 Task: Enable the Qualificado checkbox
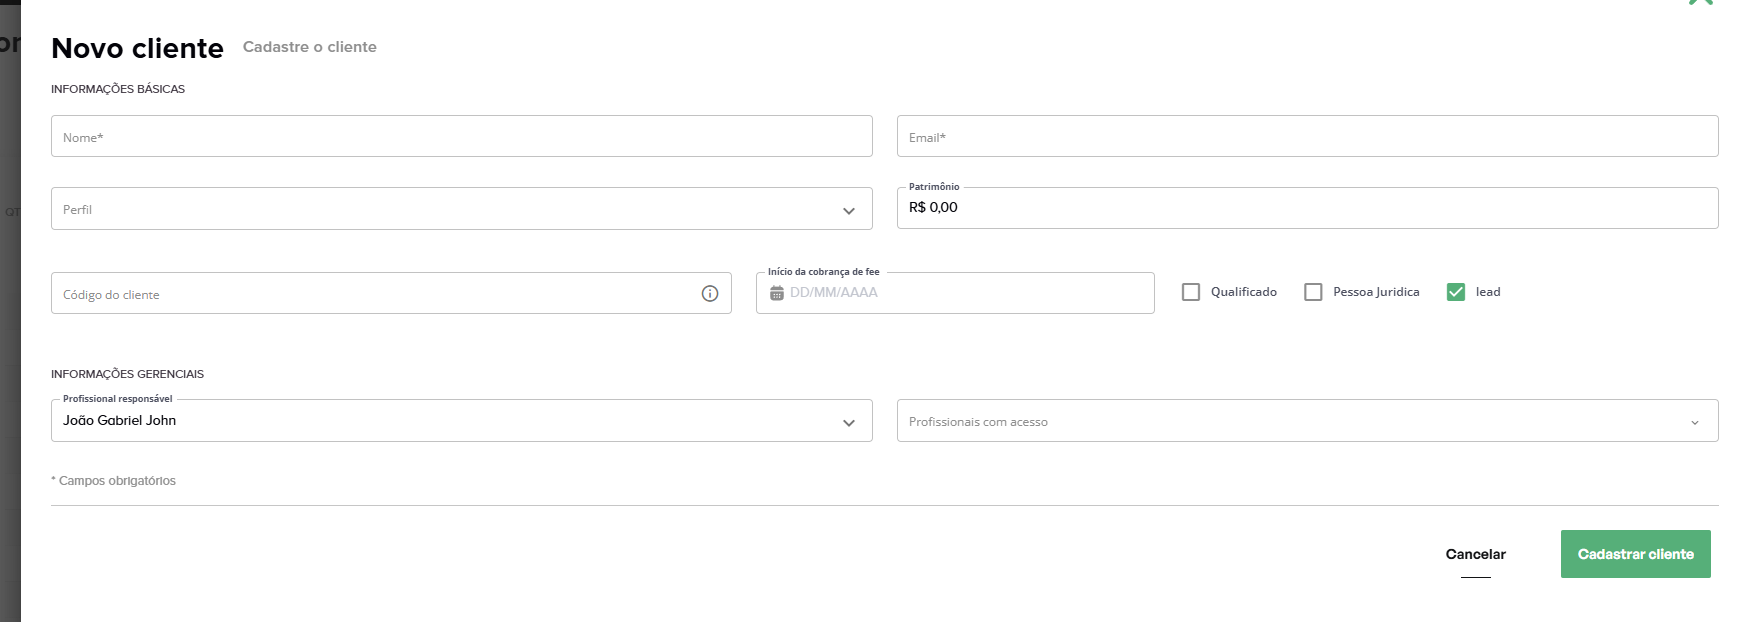1191,292
